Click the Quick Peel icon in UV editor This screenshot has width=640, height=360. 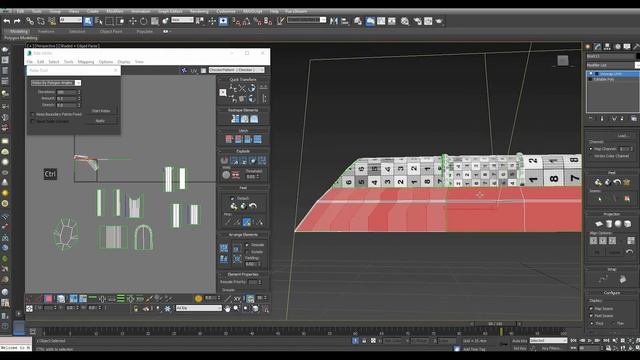[x=234, y=206]
